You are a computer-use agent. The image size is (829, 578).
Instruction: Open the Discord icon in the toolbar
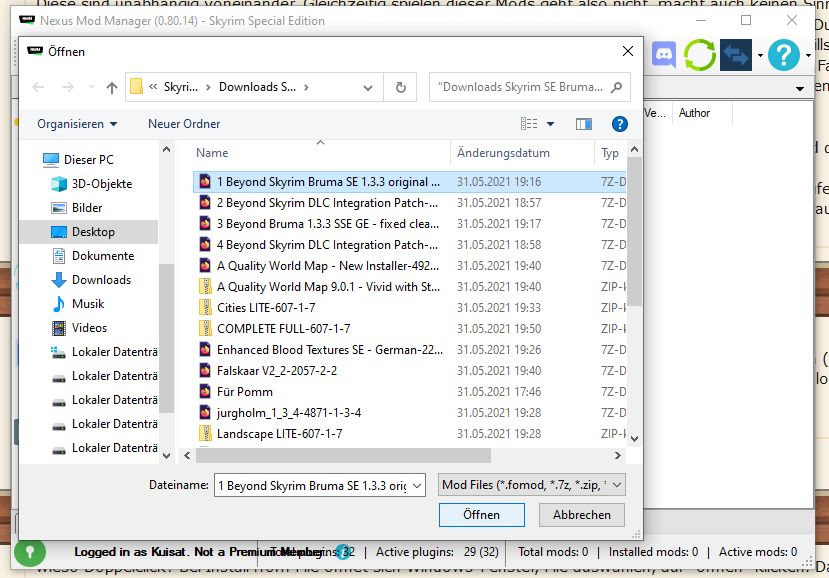[x=664, y=54]
